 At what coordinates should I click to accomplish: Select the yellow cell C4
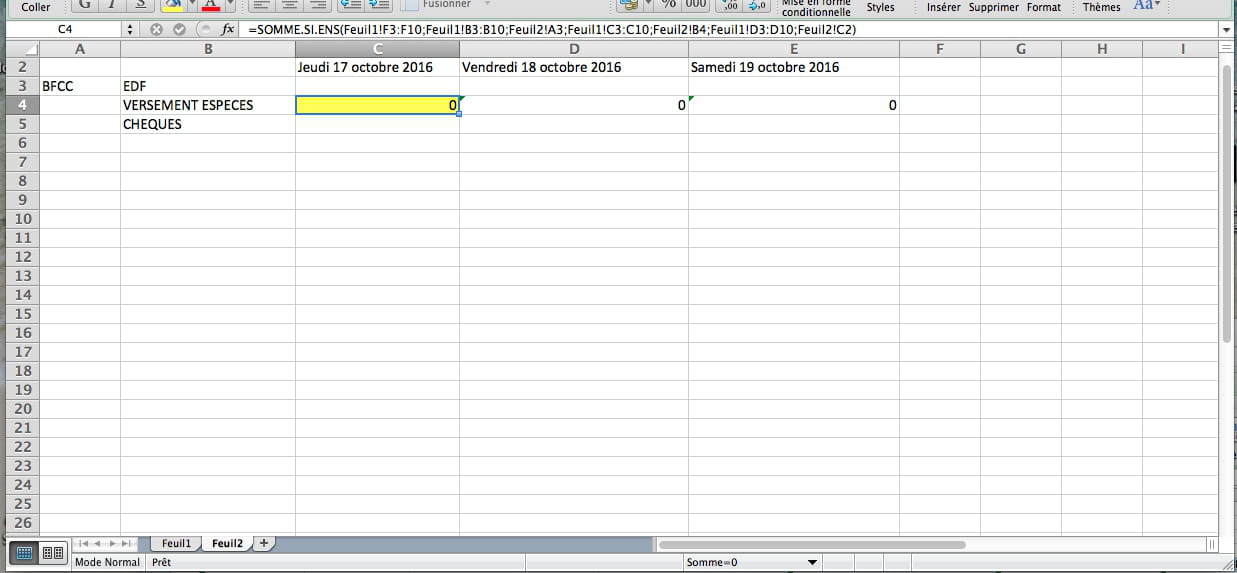pos(378,105)
